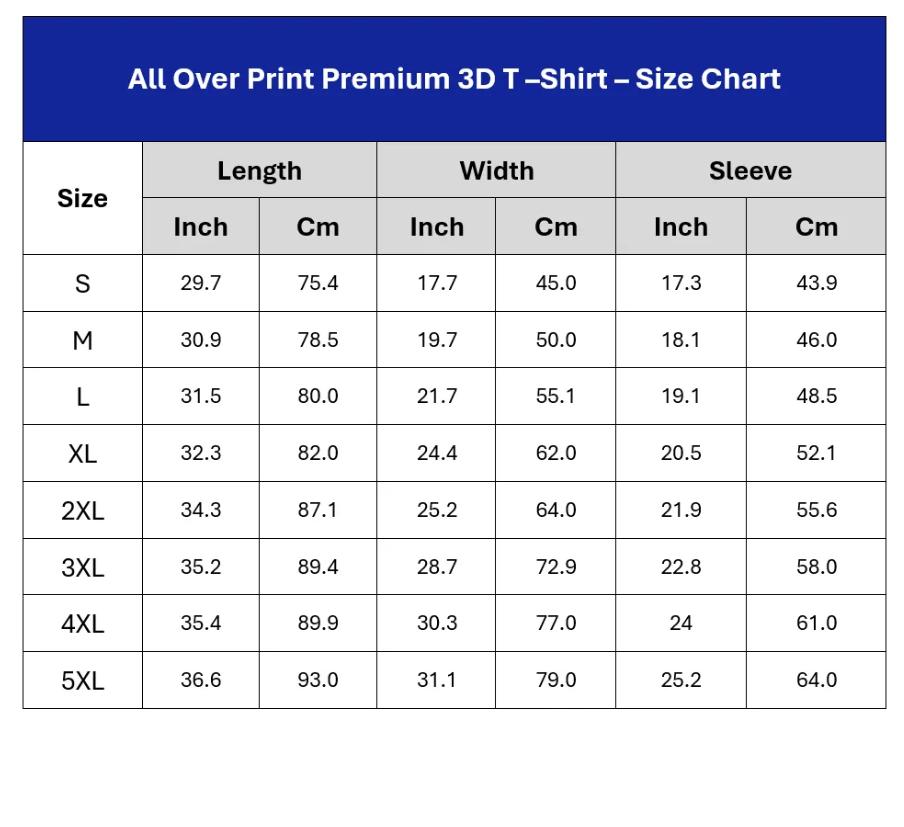904x827 pixels.
Task: Select the Size column header
Action: point(82,198)
